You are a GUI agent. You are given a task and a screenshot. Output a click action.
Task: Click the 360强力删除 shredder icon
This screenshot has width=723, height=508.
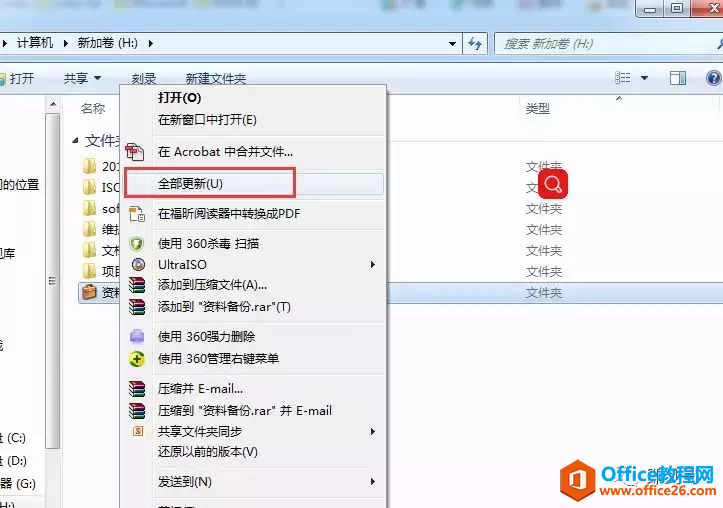pyautogui.click(x=137, y=337)
